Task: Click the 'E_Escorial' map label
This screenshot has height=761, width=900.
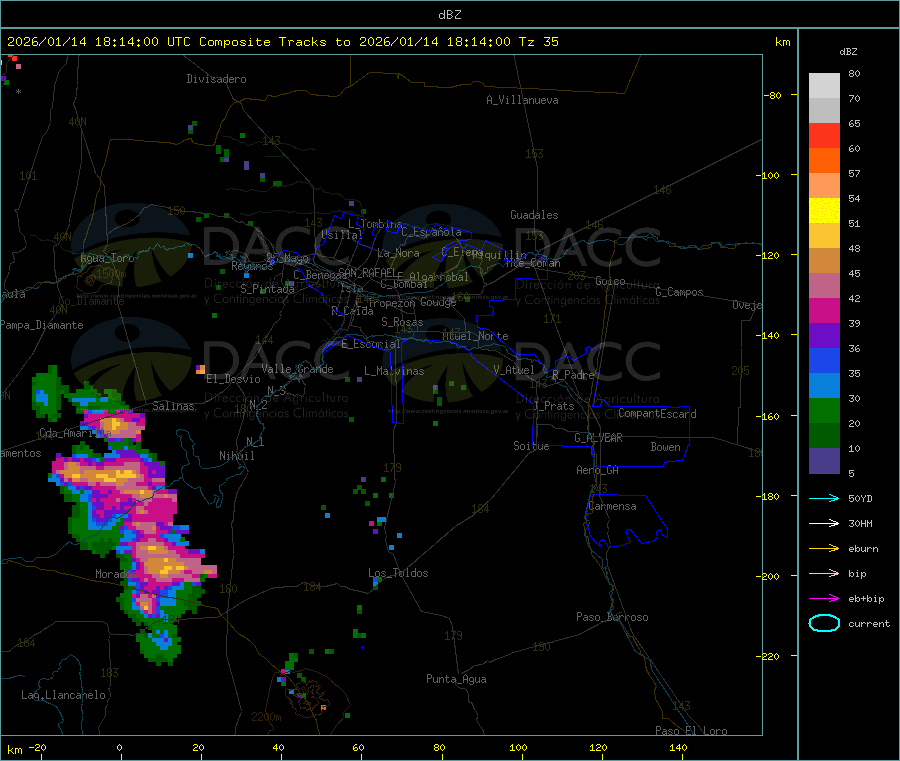Action: coord(371,344)
